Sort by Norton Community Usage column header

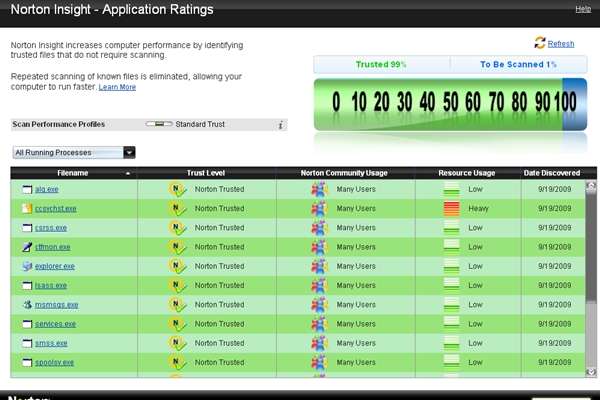(344, 173)
